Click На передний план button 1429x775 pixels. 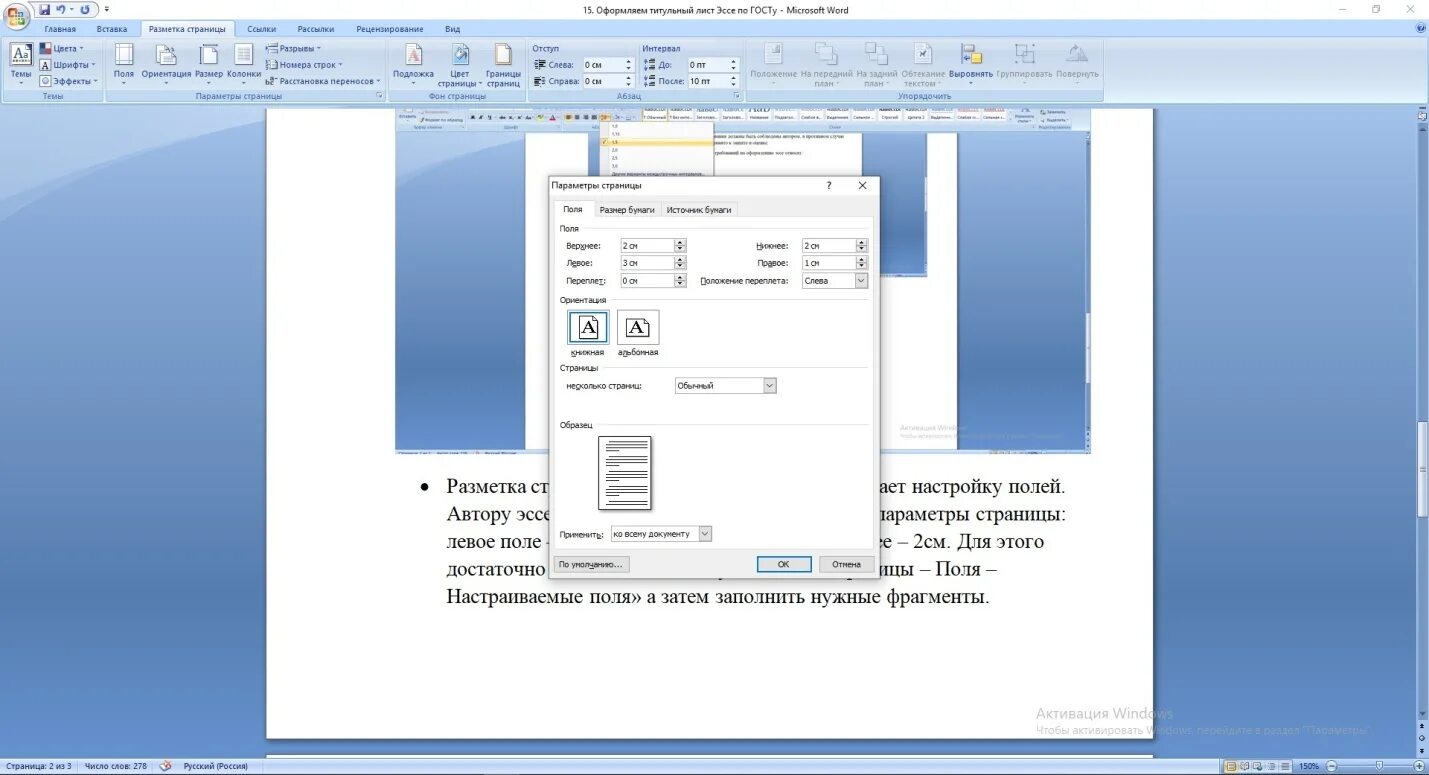point(826,64)
